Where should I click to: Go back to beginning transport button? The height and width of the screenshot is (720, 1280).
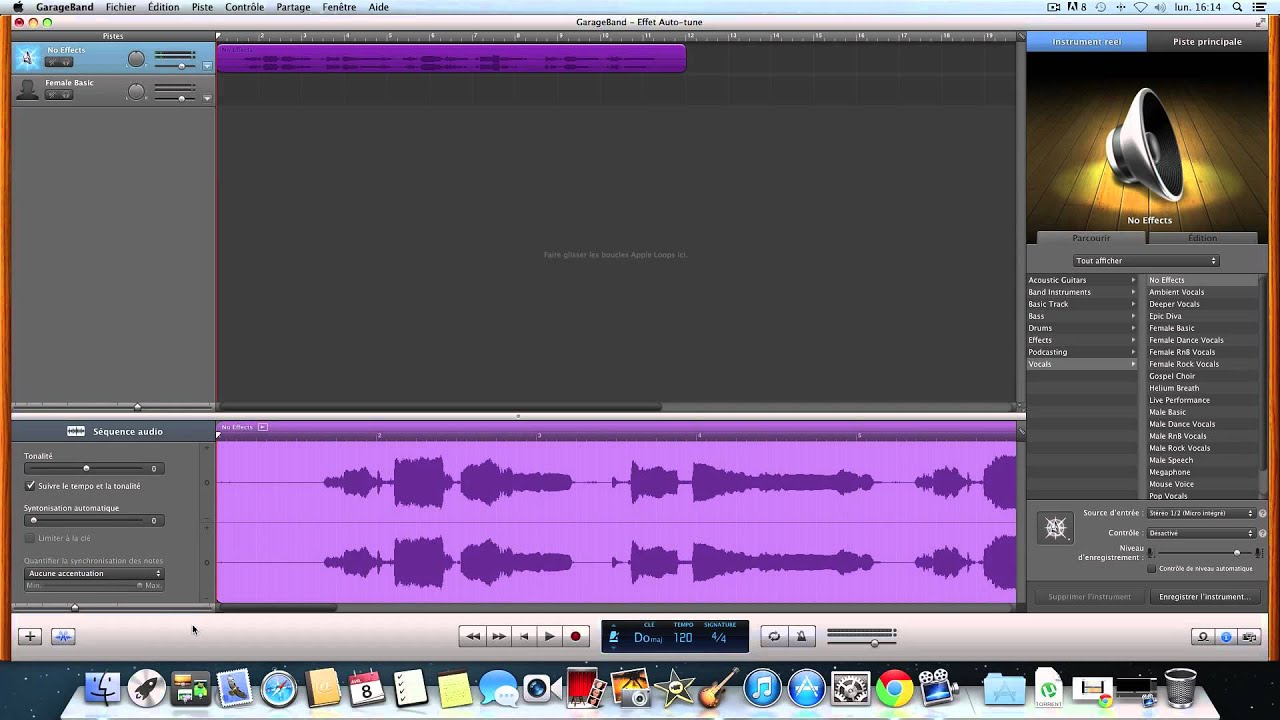tap(524, 636)
